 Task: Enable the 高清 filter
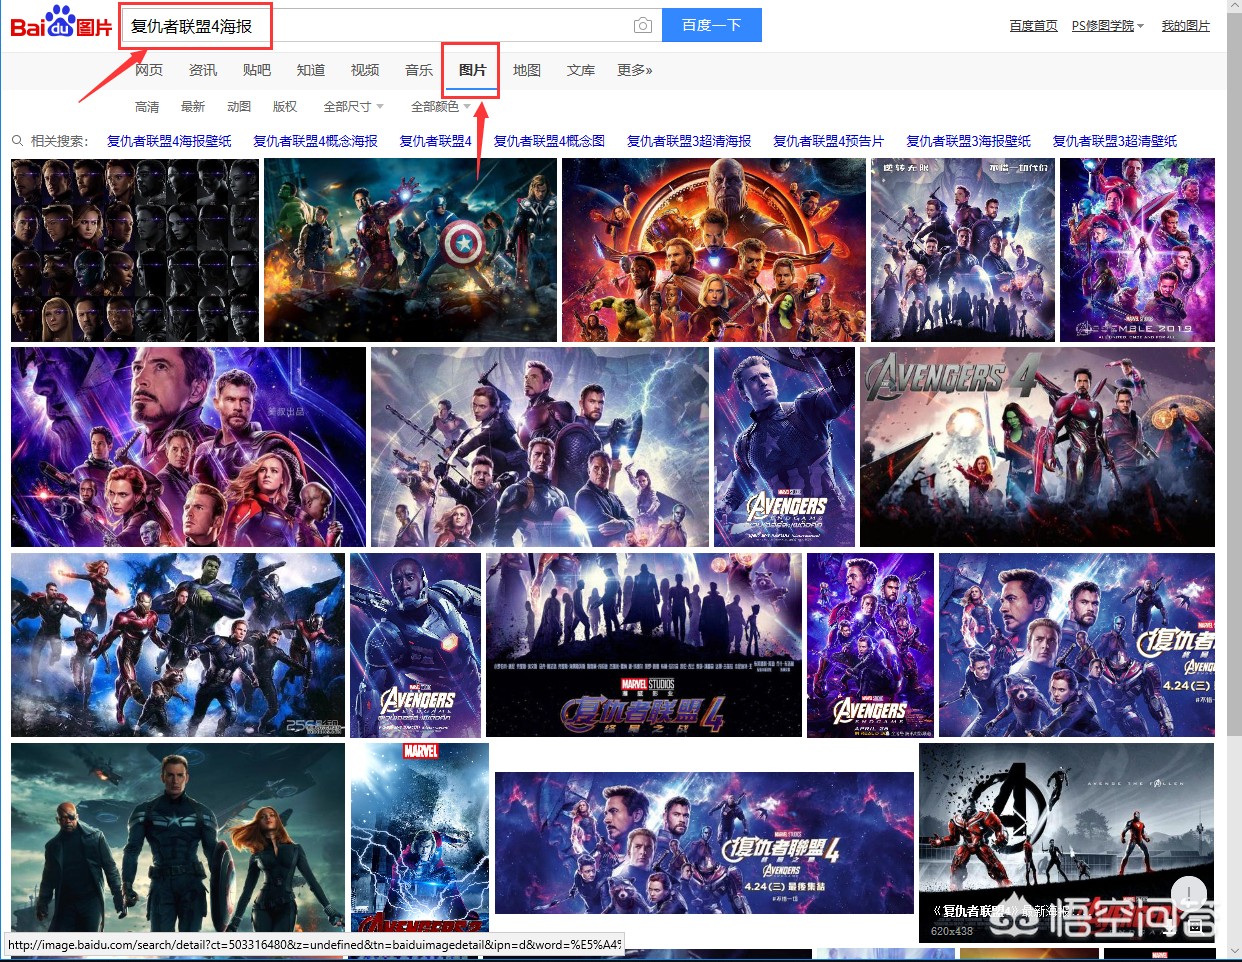pyautogui.click(x=147, y=106)
